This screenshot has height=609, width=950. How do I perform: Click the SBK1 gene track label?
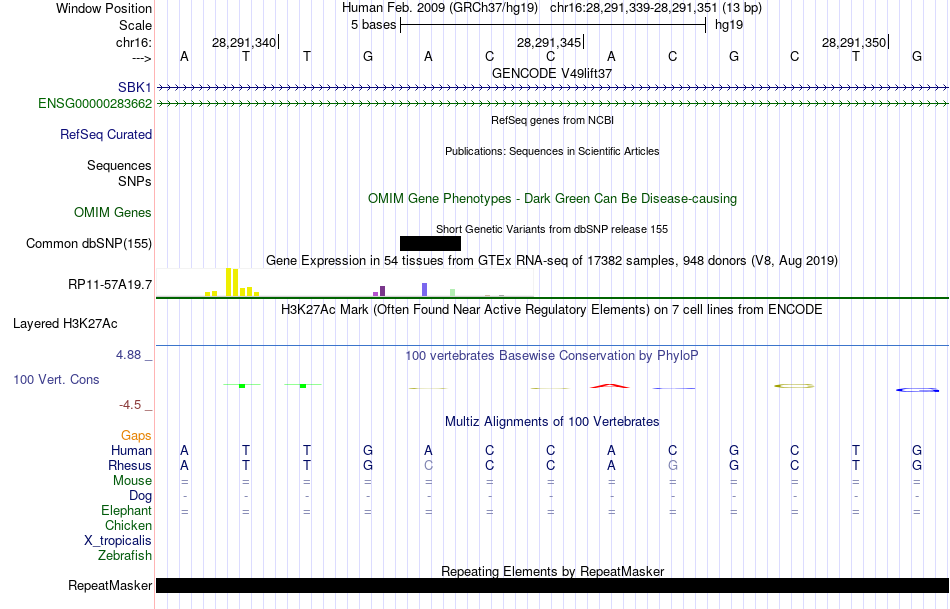pyautogui.click(x=135, y=88)
